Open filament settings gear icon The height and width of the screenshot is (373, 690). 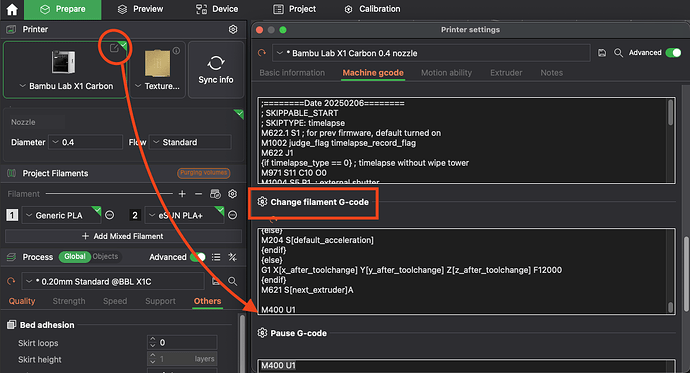[233, 194]
